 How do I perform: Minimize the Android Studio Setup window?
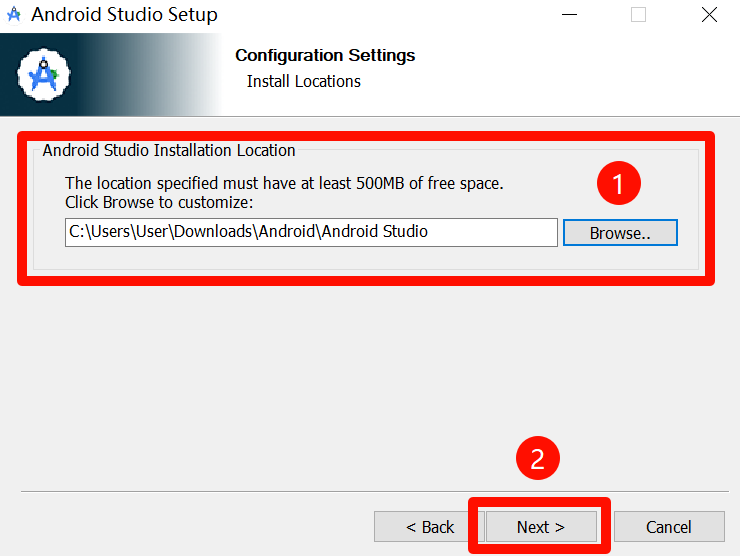[568, 15]
